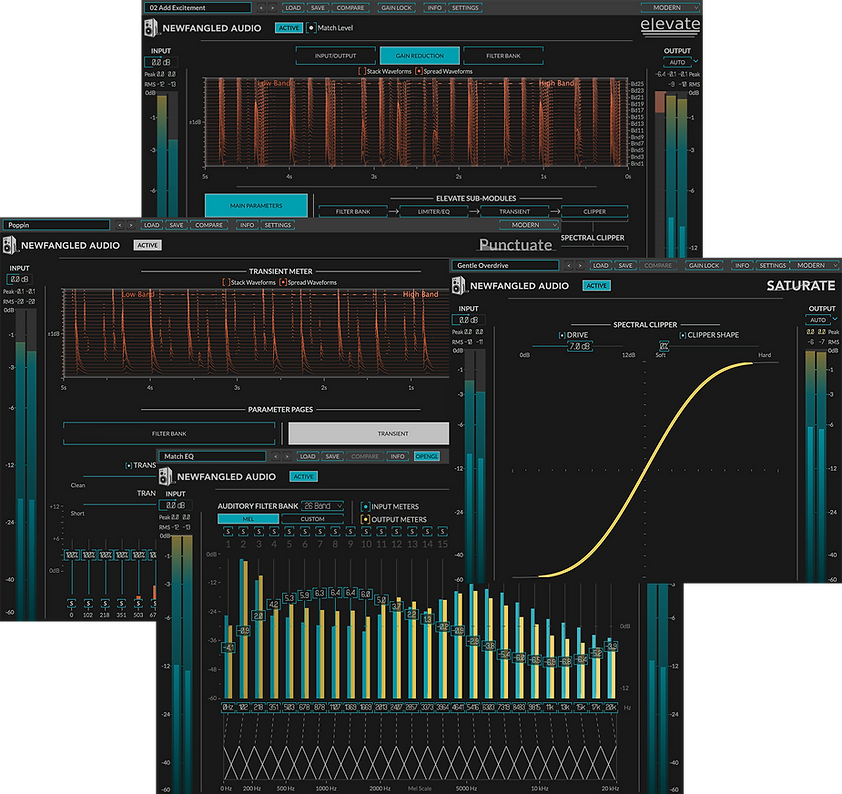Solo the 351 Hz band in Punctuate
Image resolution: width=842 pixels, height=794 pixels.
(121, 603)
